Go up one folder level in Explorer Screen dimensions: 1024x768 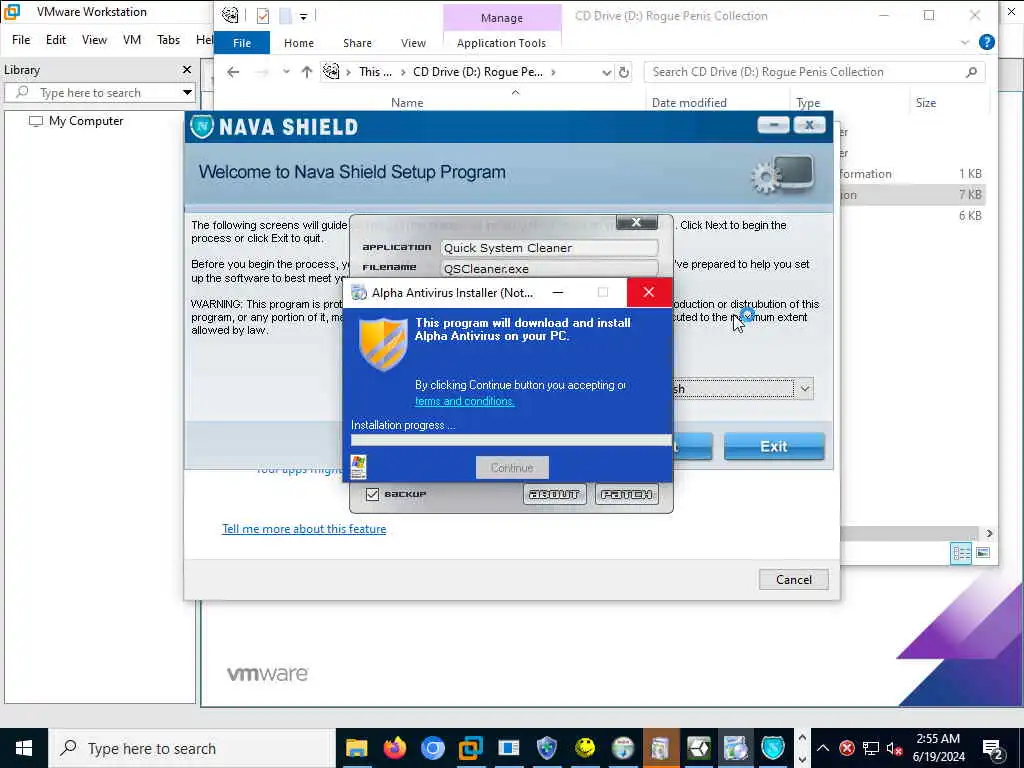click(x=306, y=72)
